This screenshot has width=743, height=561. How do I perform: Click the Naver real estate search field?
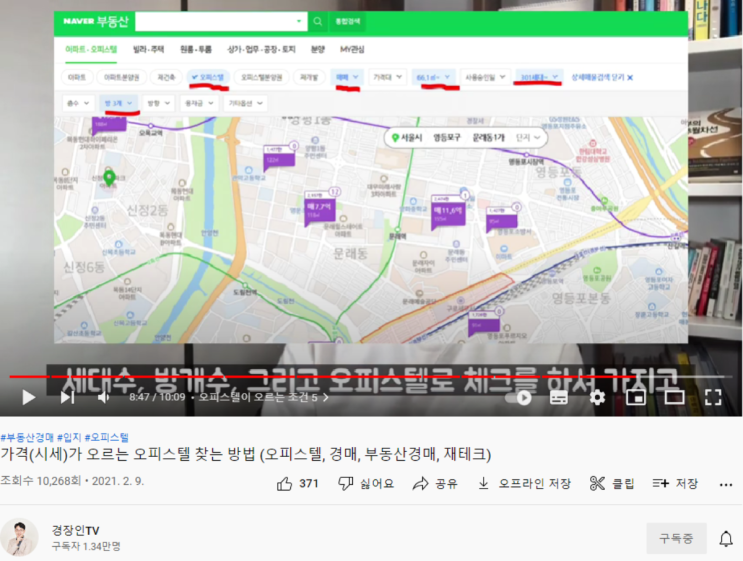[x=221, y=21]
